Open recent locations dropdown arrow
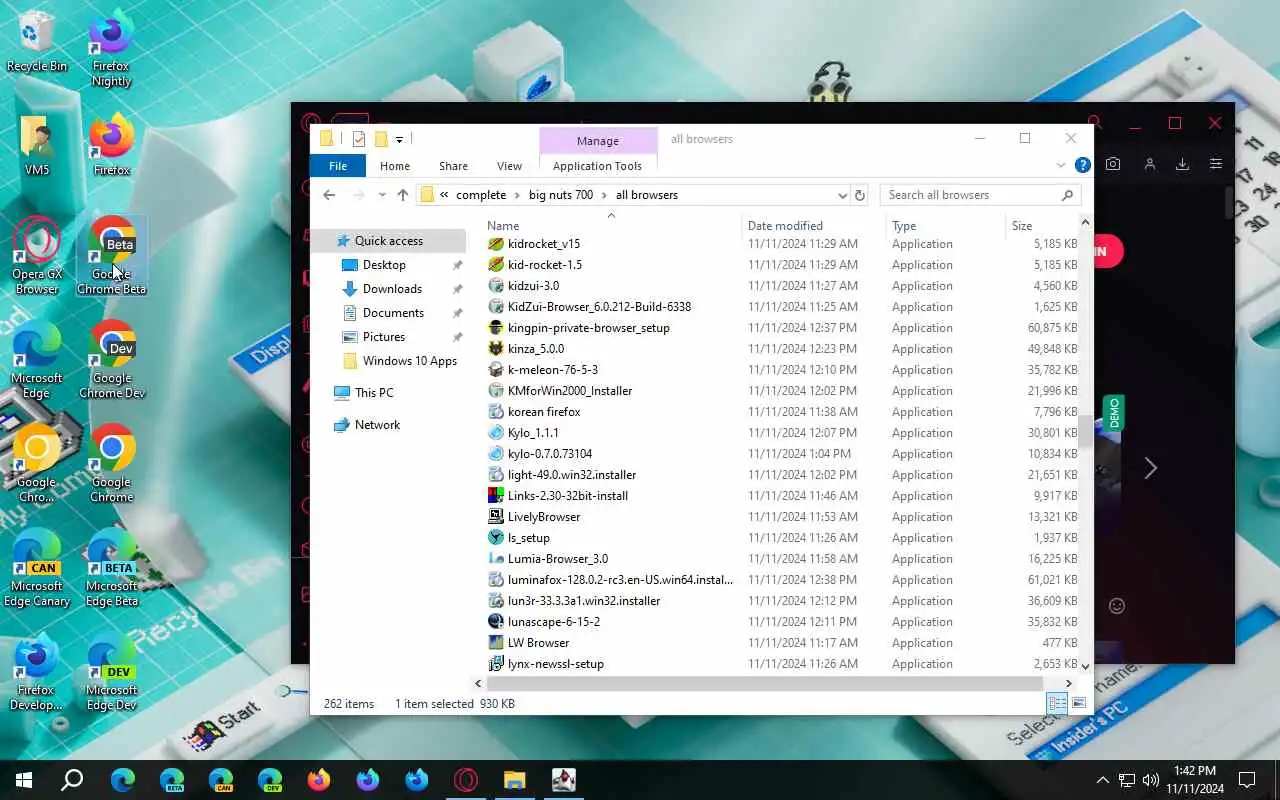The height and width of the screenshot is (800, 1280). [382, 195]
